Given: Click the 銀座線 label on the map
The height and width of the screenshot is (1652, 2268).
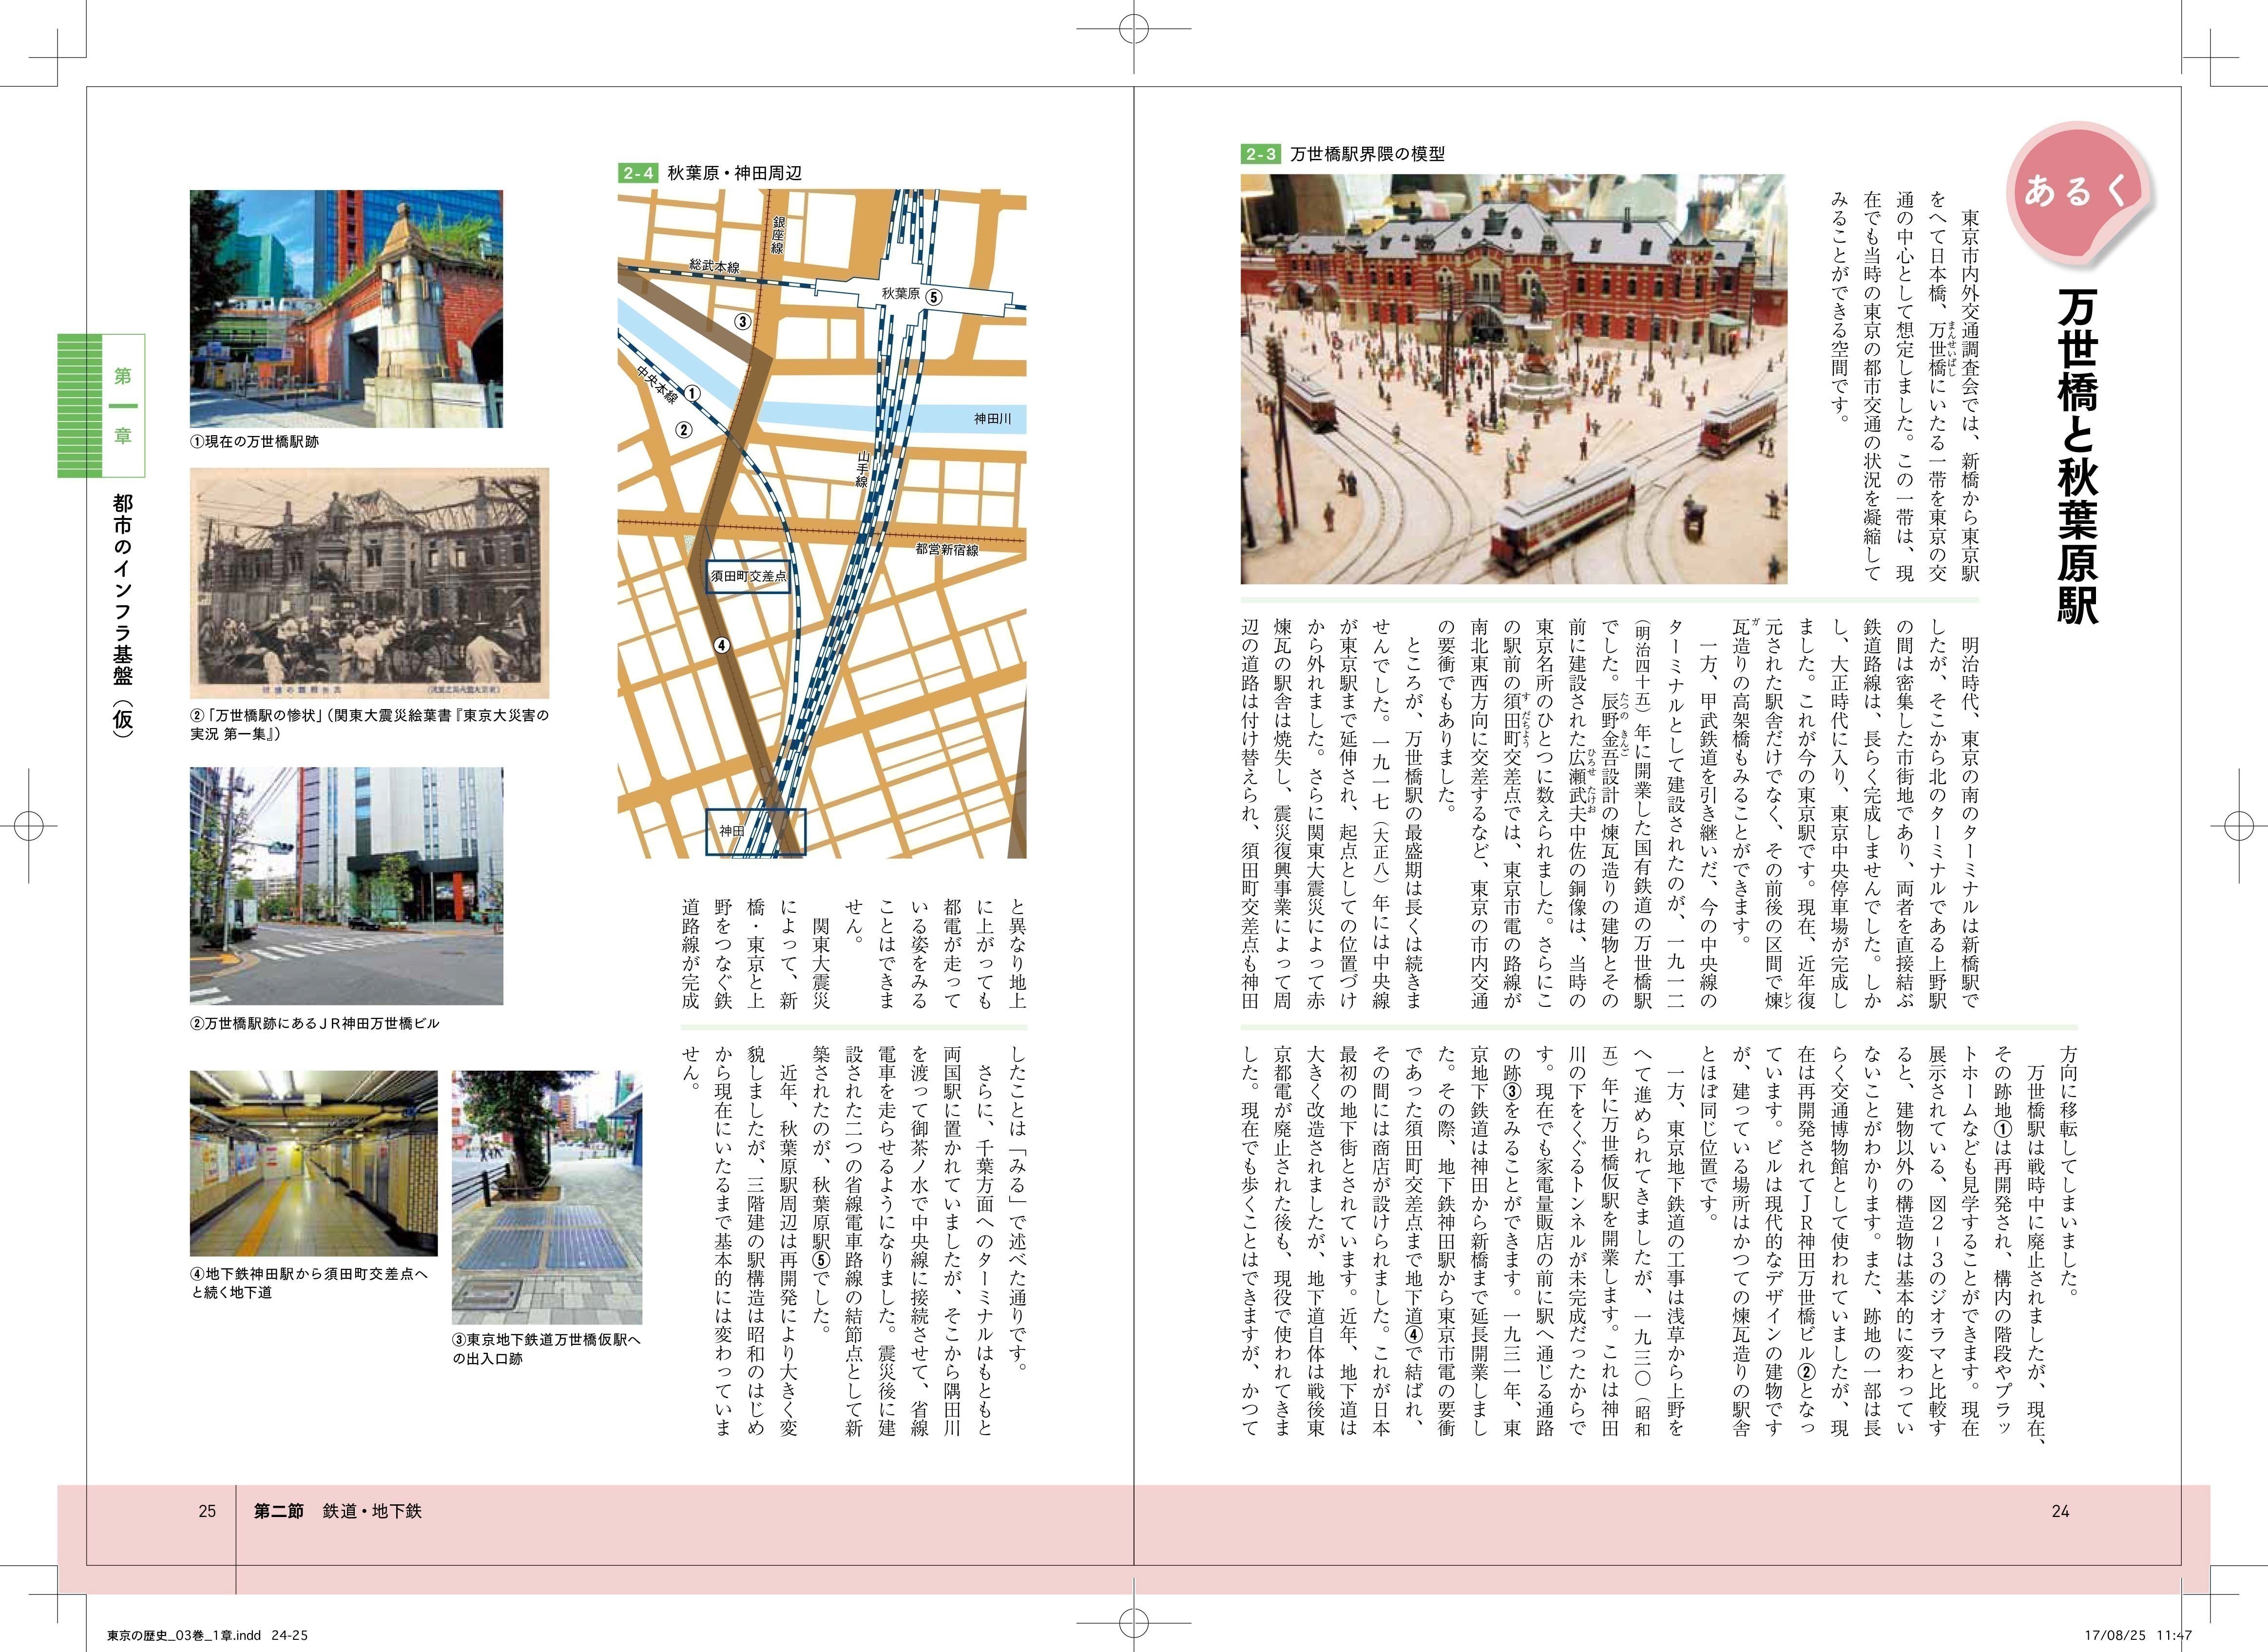Looking at the screenshot, I should [777, 234].
